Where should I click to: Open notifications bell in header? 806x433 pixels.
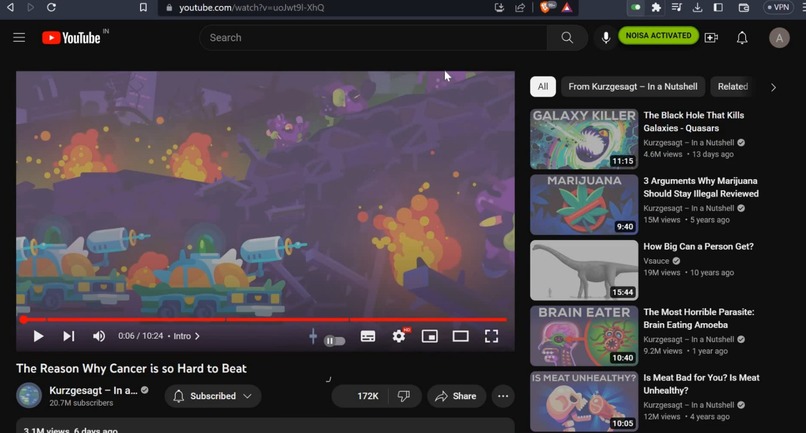[x=742, y=38]
